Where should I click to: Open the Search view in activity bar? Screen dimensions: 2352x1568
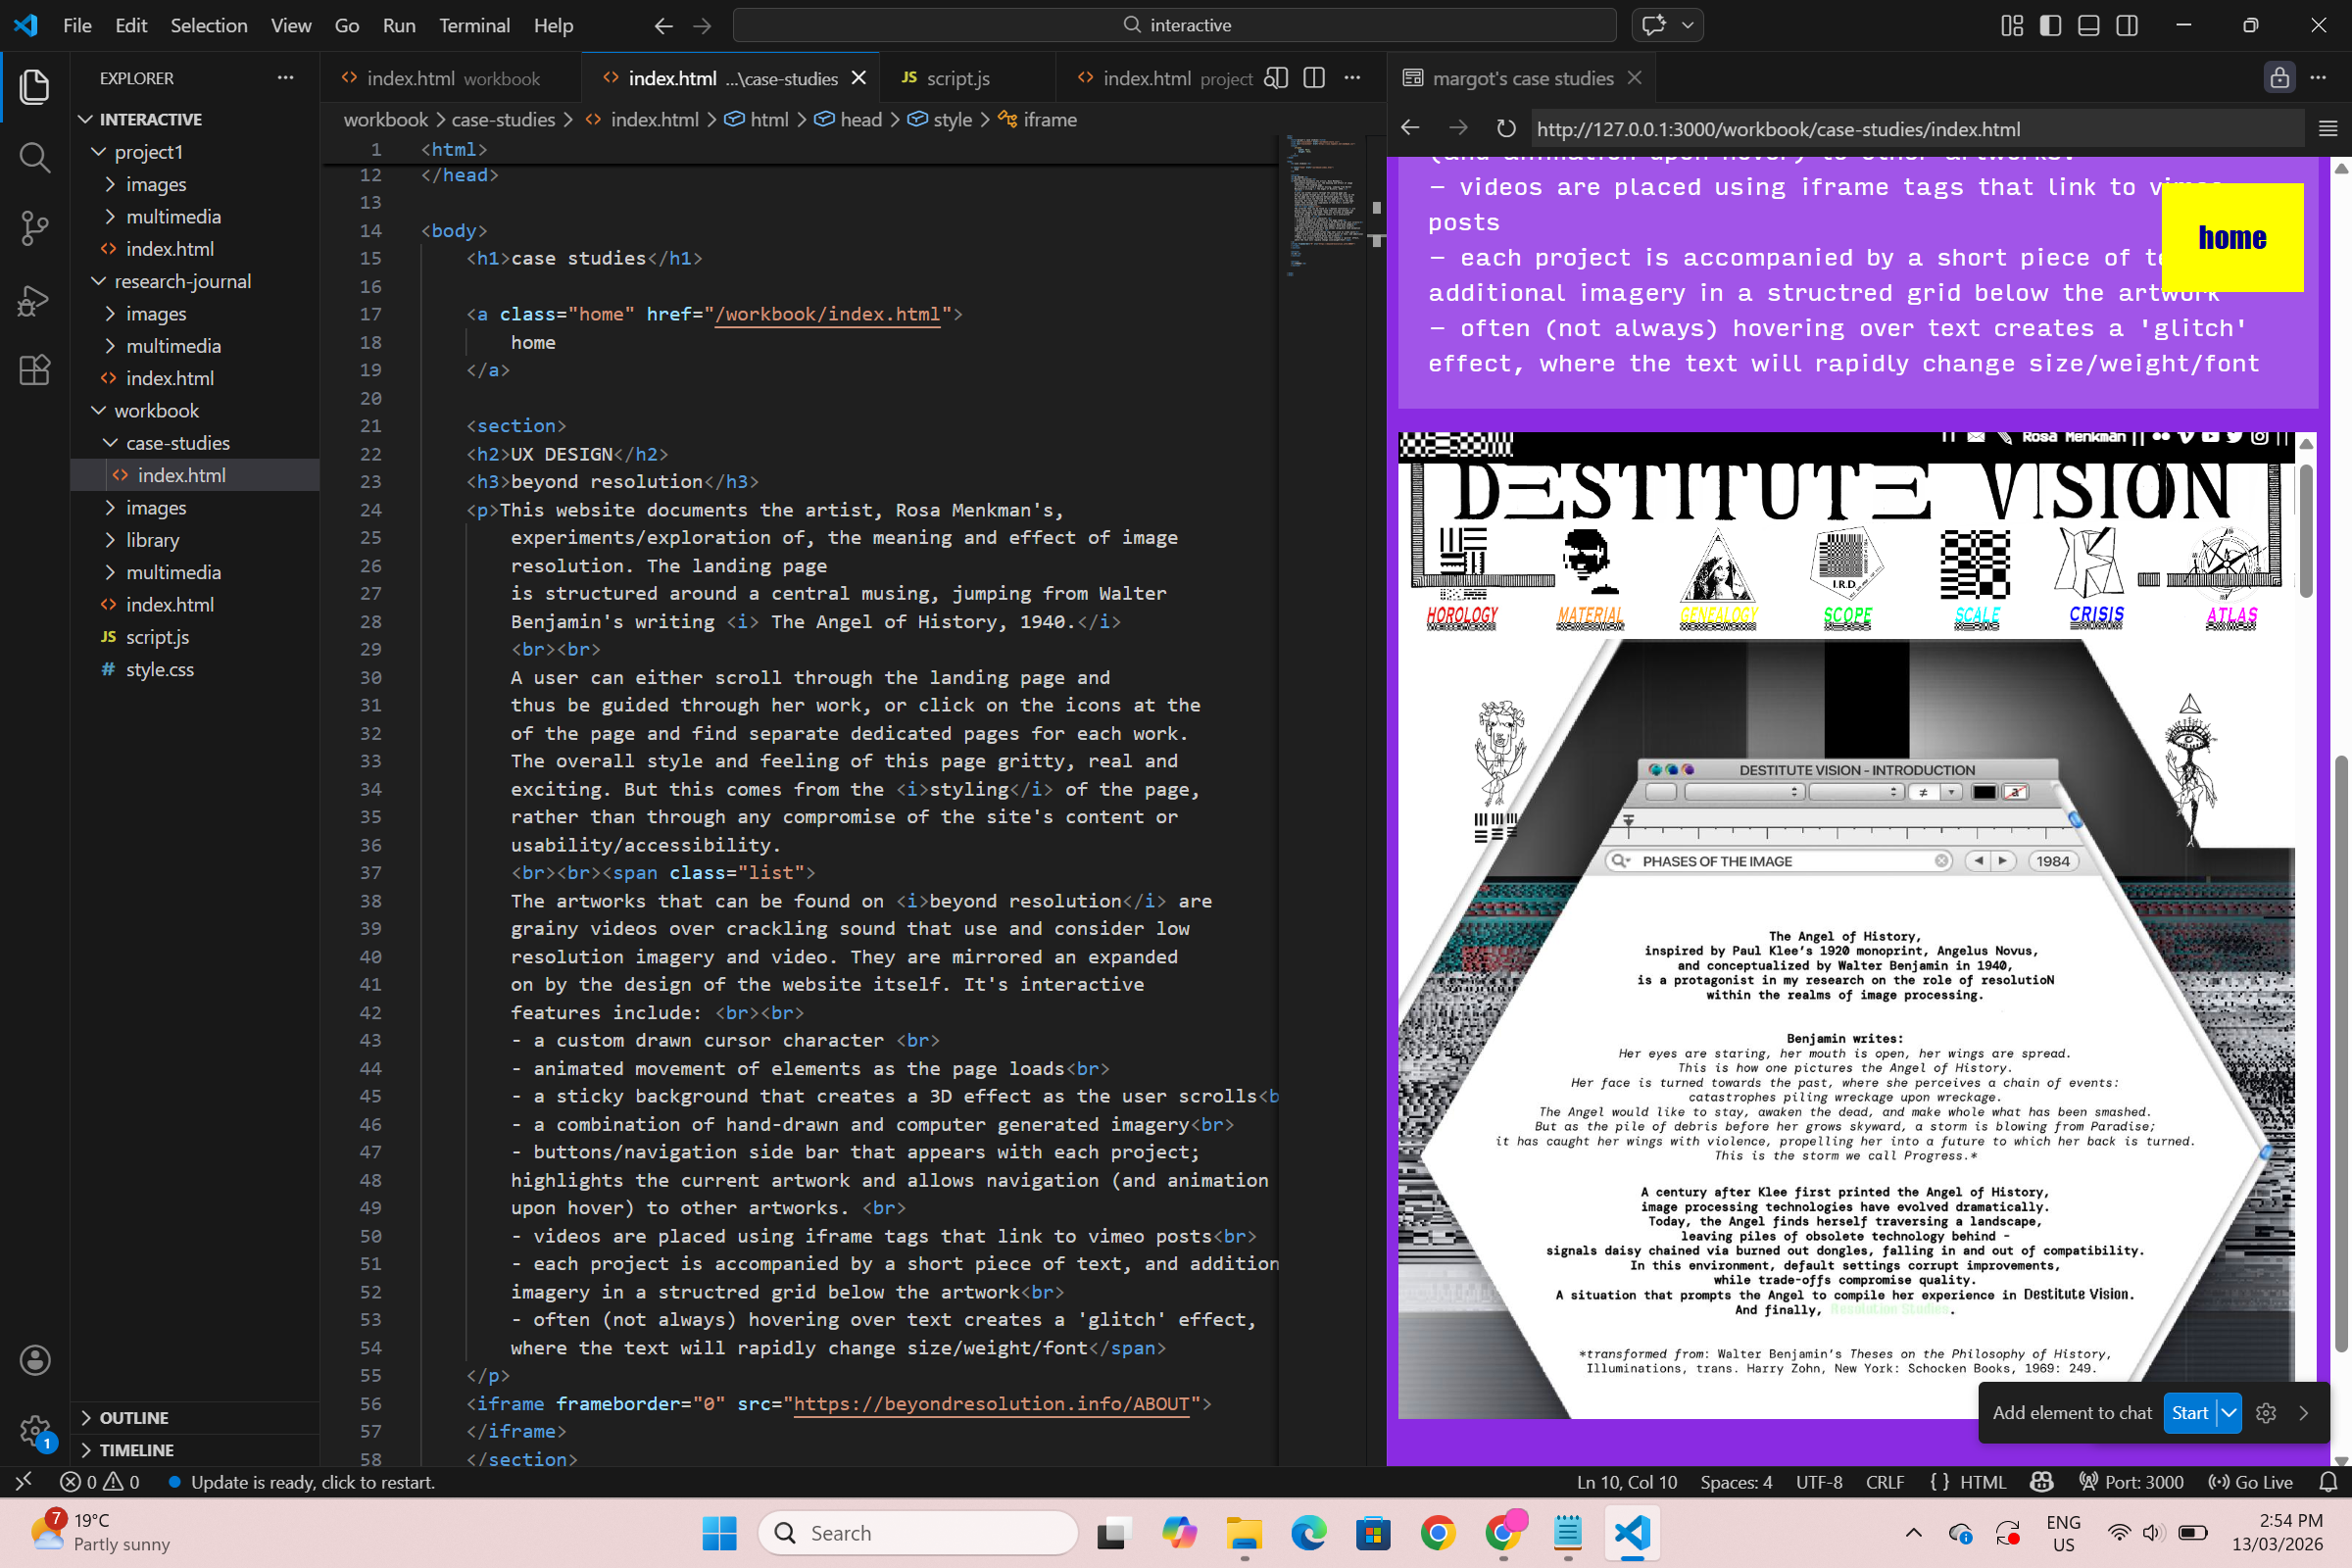[x=34, y=157]
